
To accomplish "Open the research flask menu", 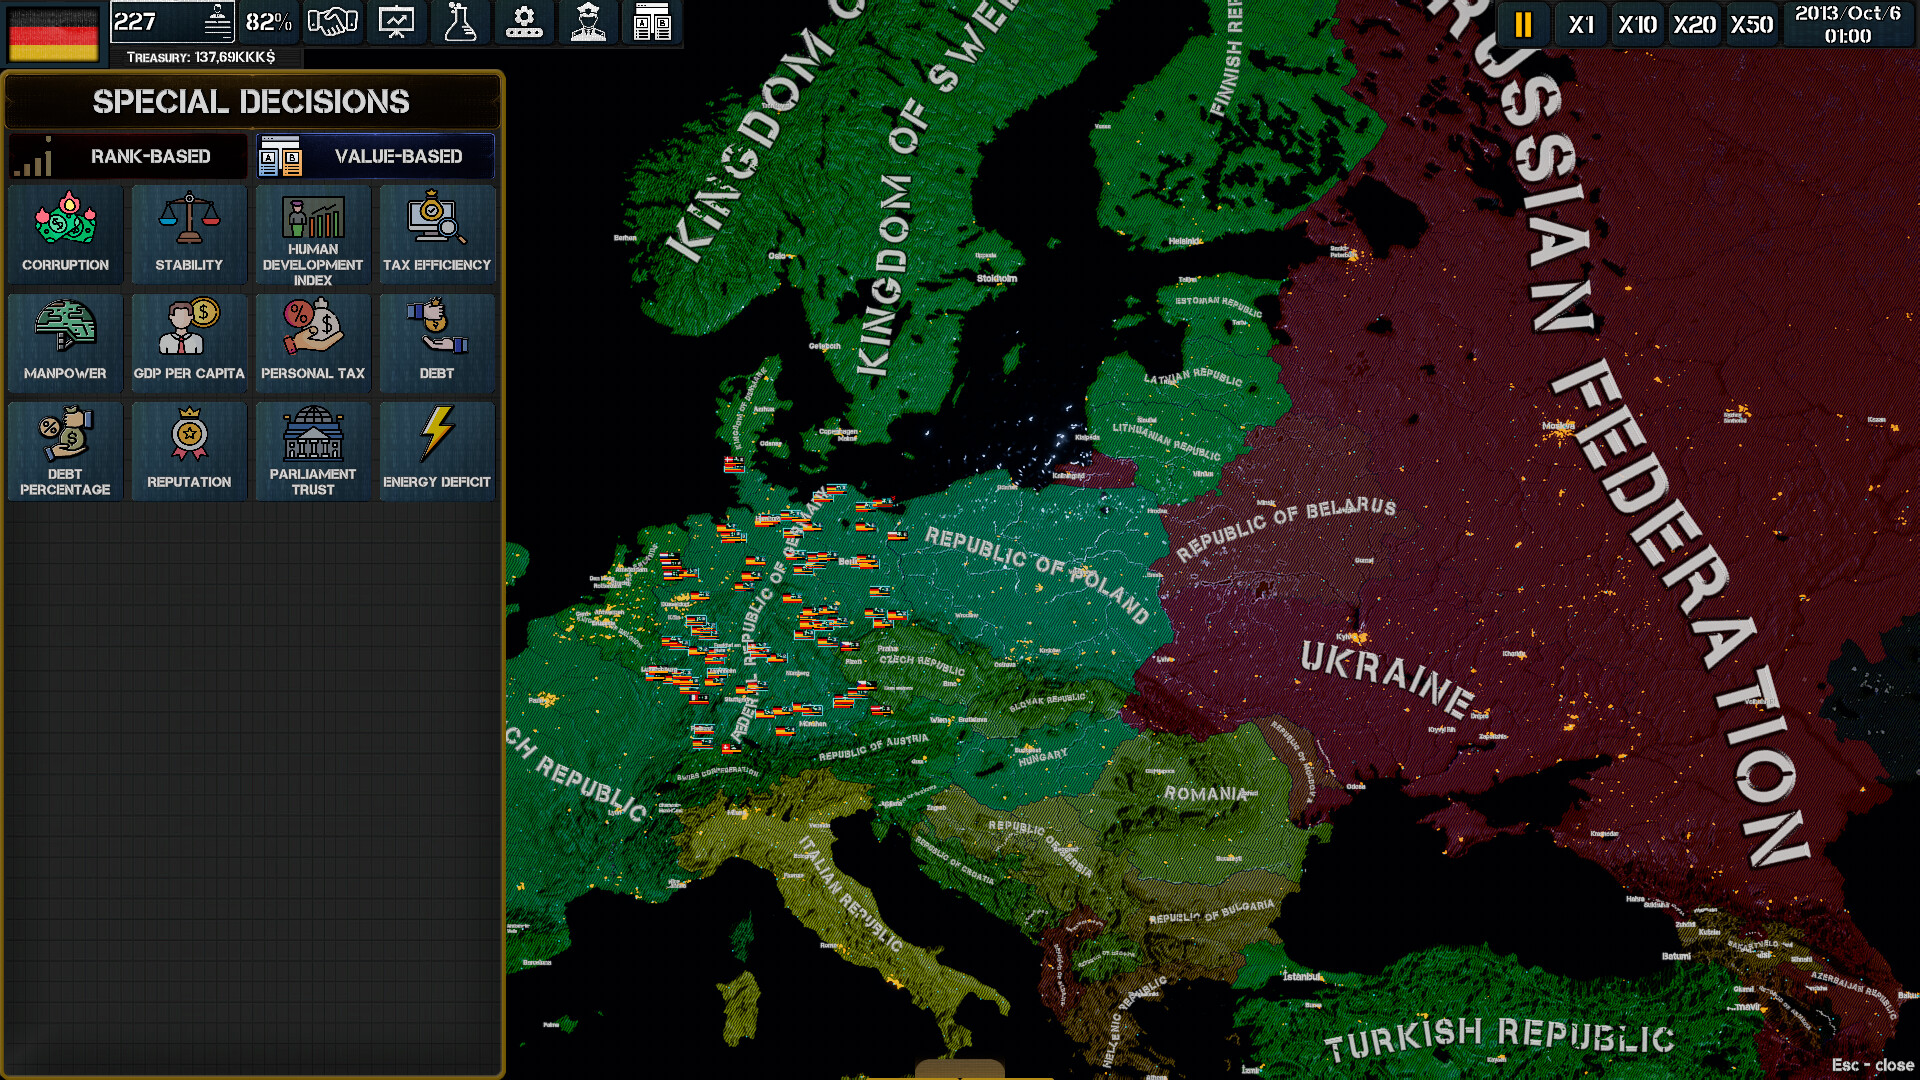I will pyautogui.click(x=460, y=22).
